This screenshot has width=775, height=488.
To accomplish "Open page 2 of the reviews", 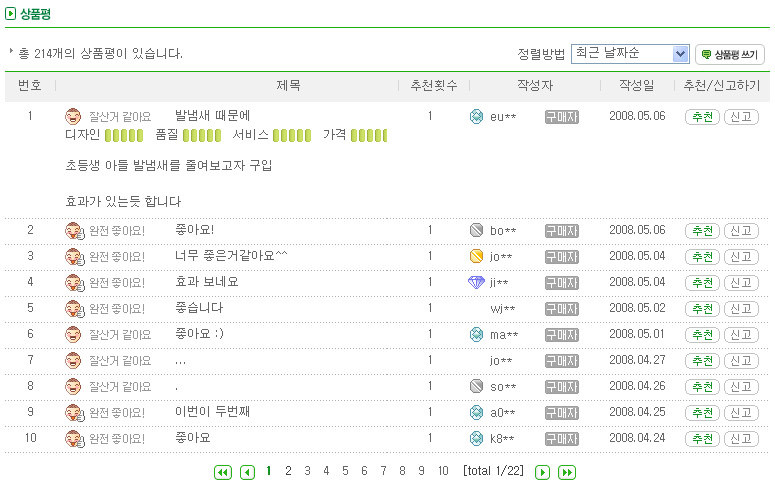I will tap(288, 471).
